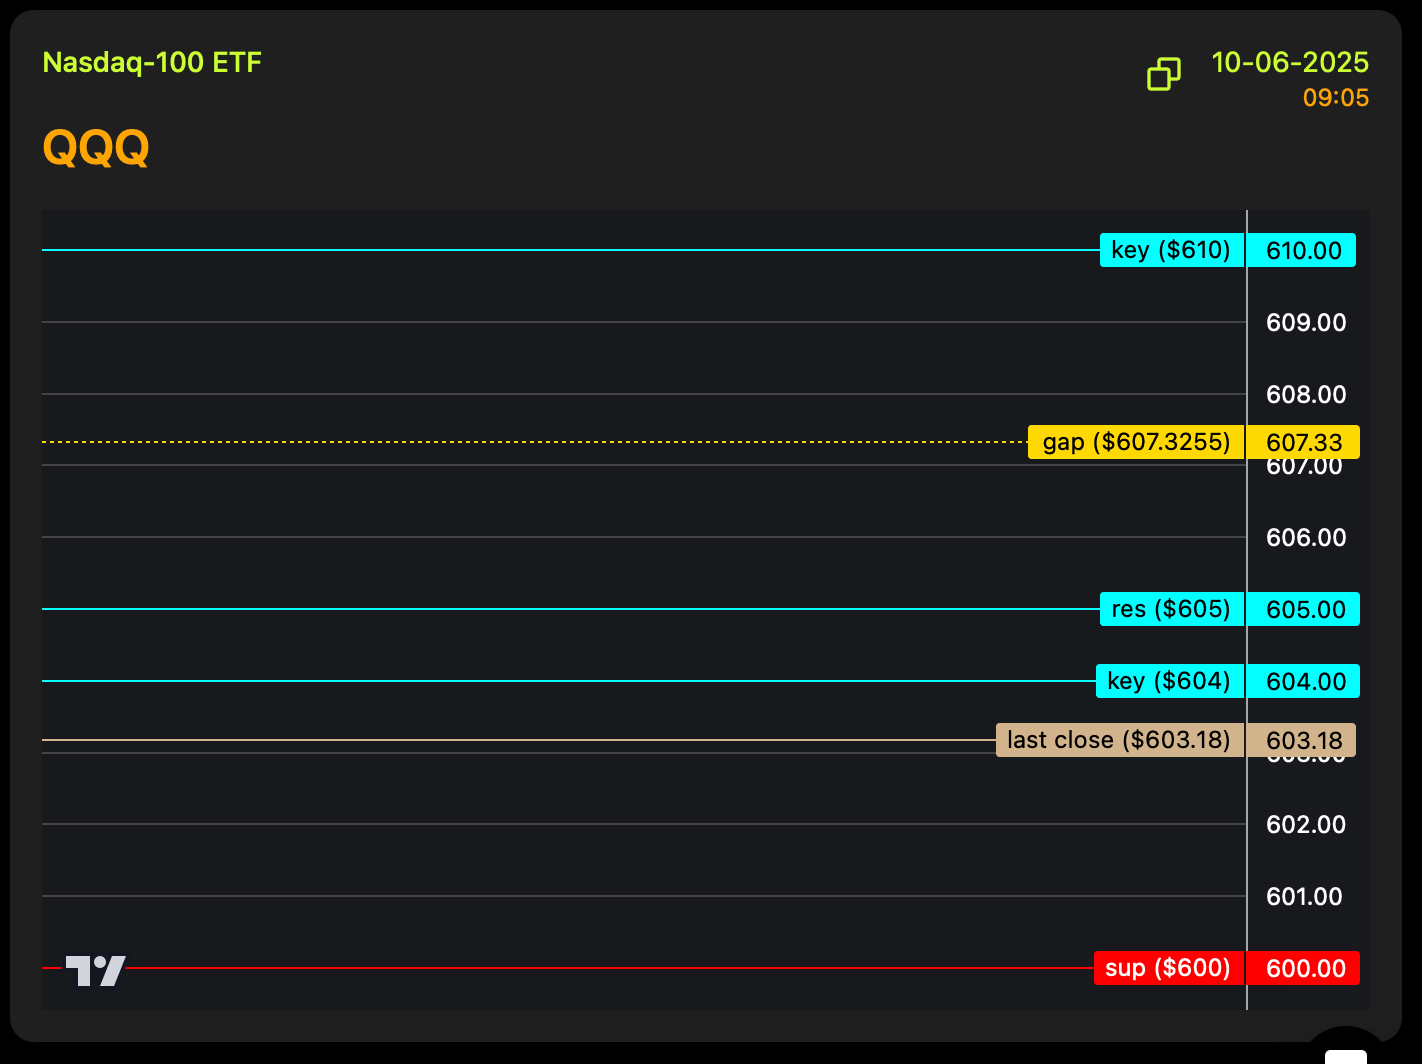The image size is (1422, 1064).
Task: Click the cyan 610.00 price tag
Action: tap(1303, 250)
